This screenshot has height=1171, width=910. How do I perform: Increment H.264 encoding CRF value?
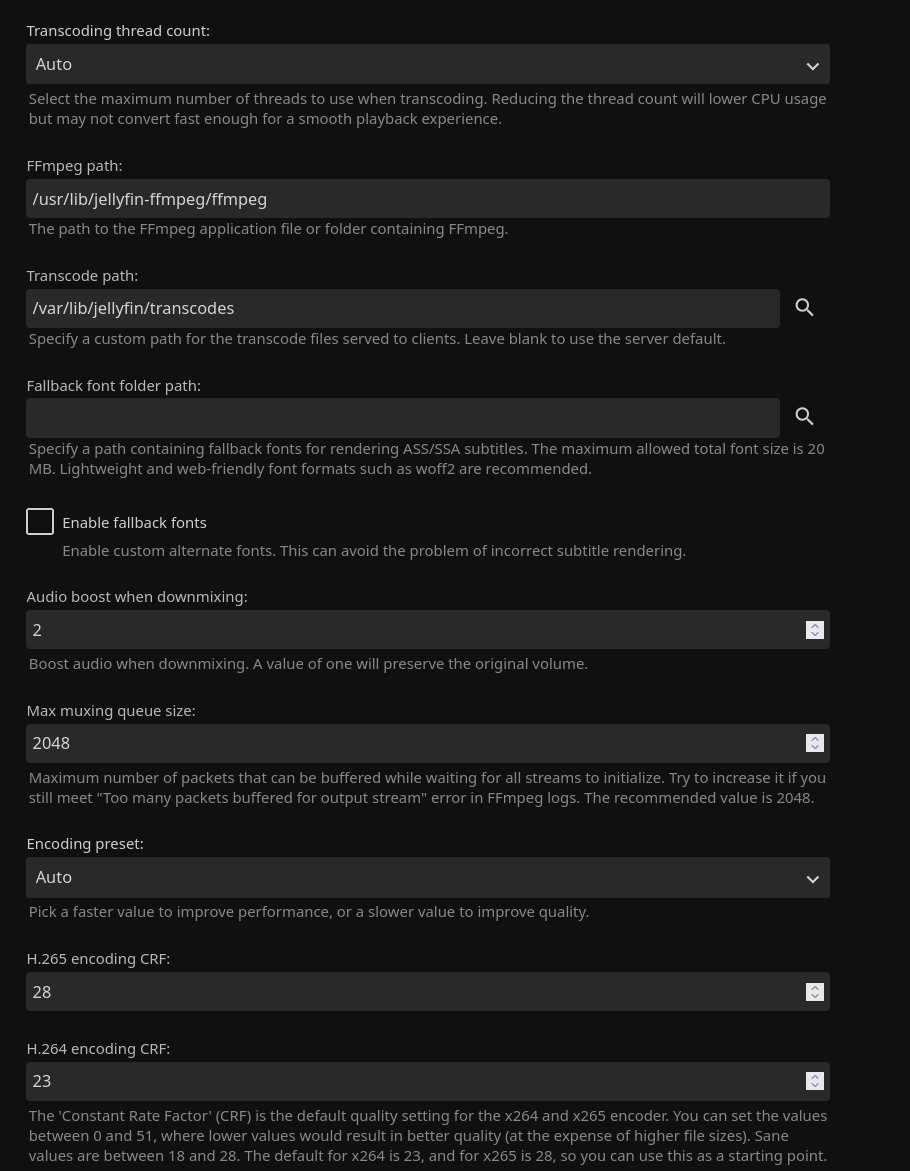click(815, 1077)
